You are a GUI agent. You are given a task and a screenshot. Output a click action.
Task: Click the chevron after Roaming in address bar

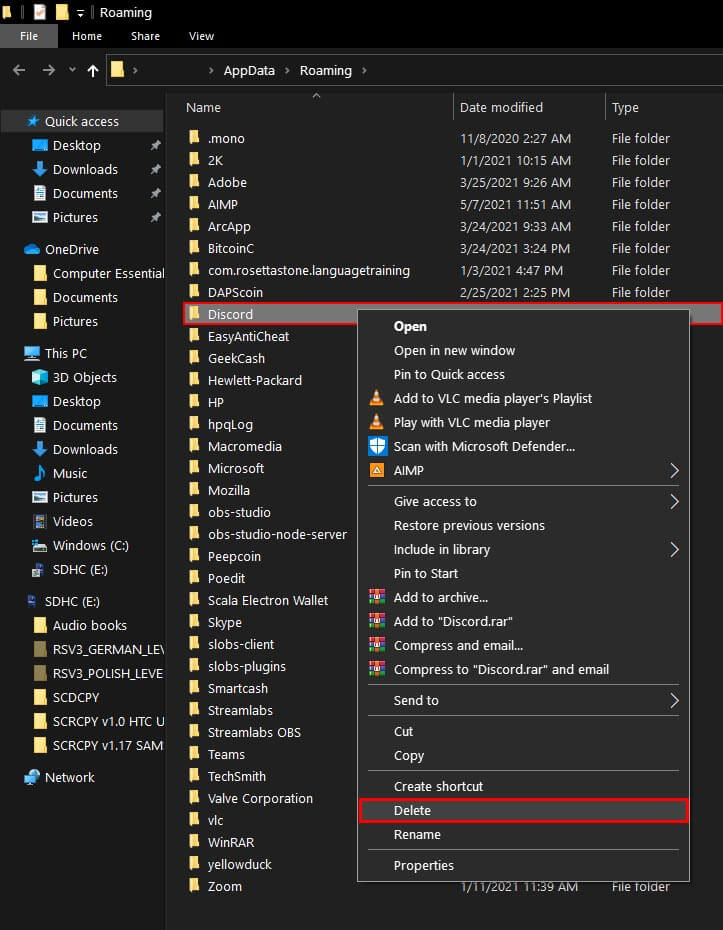point(364,71)
